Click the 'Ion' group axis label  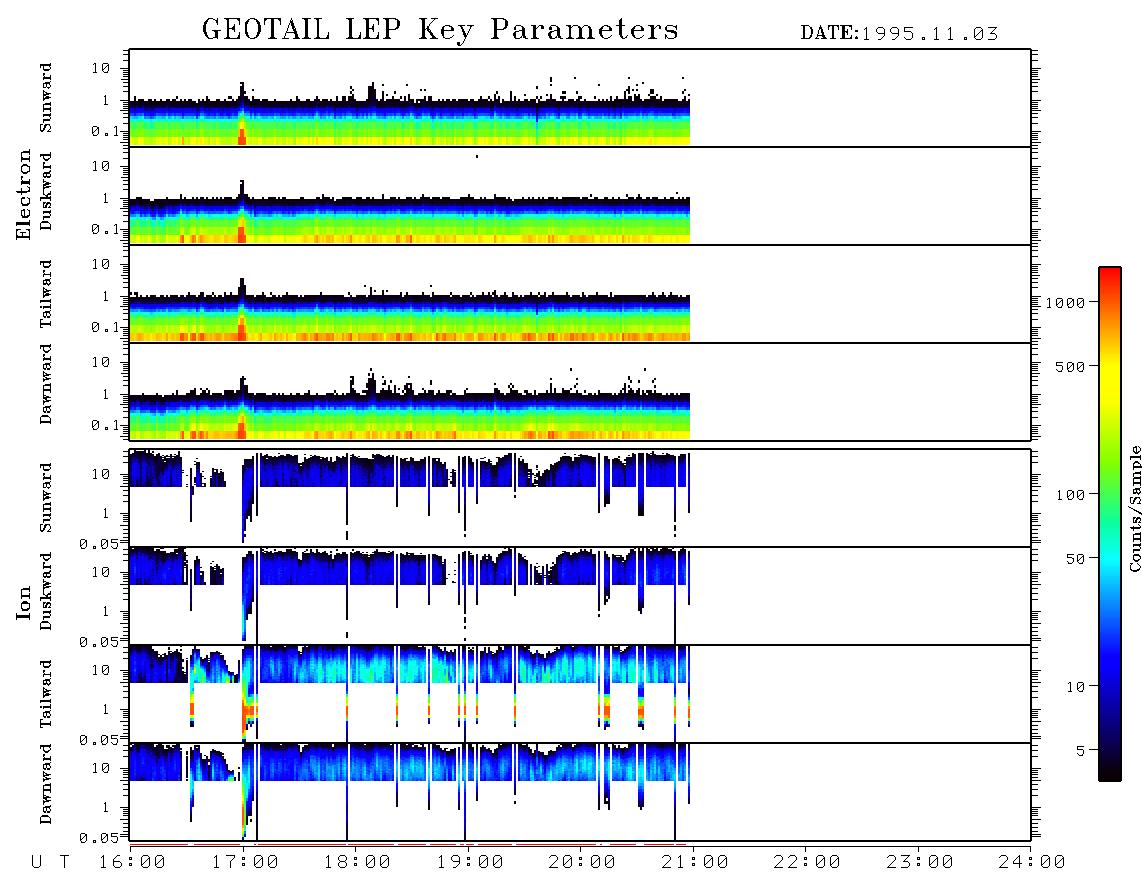pos(24,602)
